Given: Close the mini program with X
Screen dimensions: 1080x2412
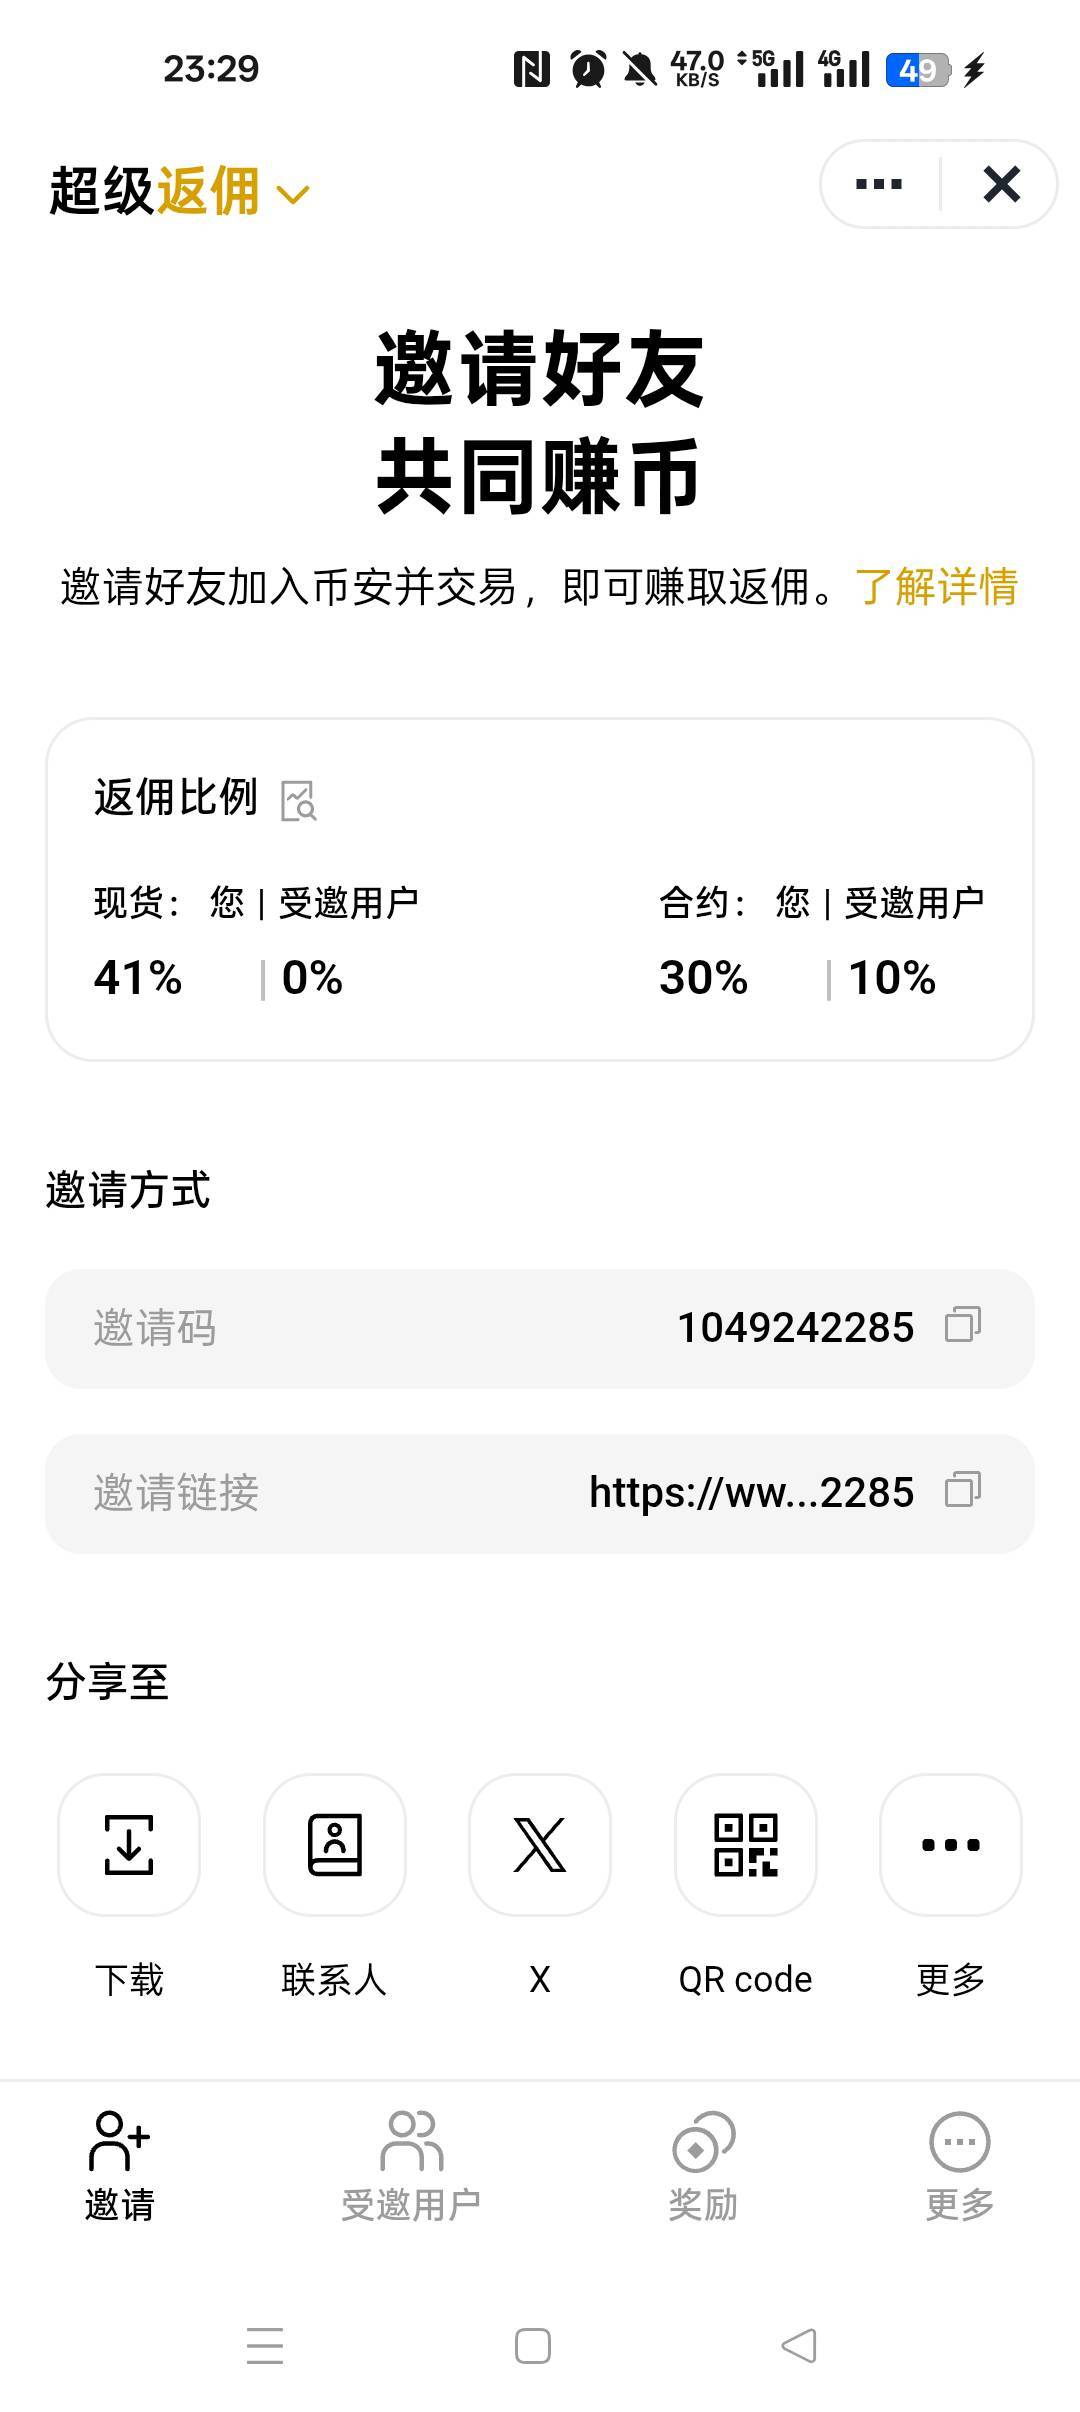Looking at the screenshot, I should pyautogui.click(x=1001, y=184).
